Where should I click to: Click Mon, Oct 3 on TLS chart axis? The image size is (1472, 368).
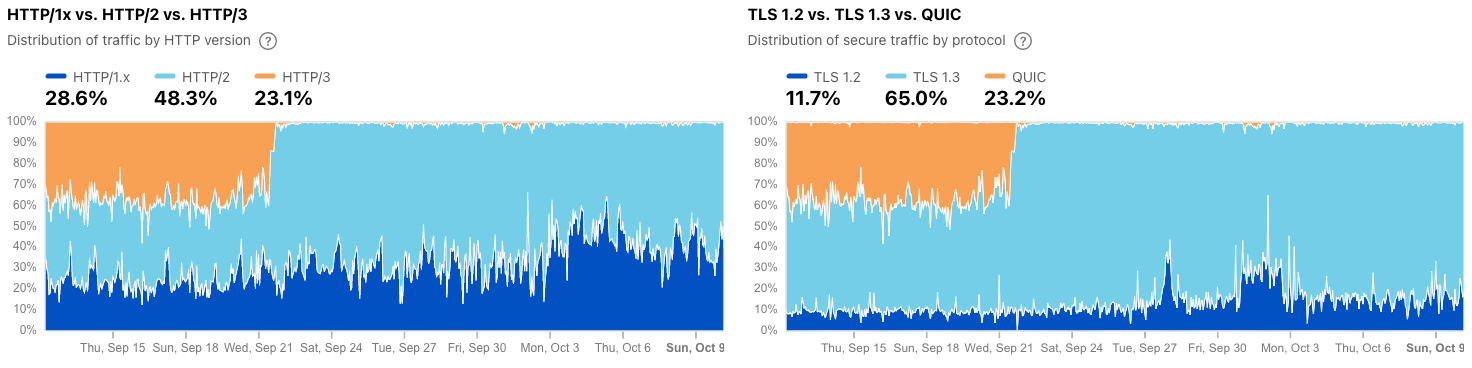1289,348
